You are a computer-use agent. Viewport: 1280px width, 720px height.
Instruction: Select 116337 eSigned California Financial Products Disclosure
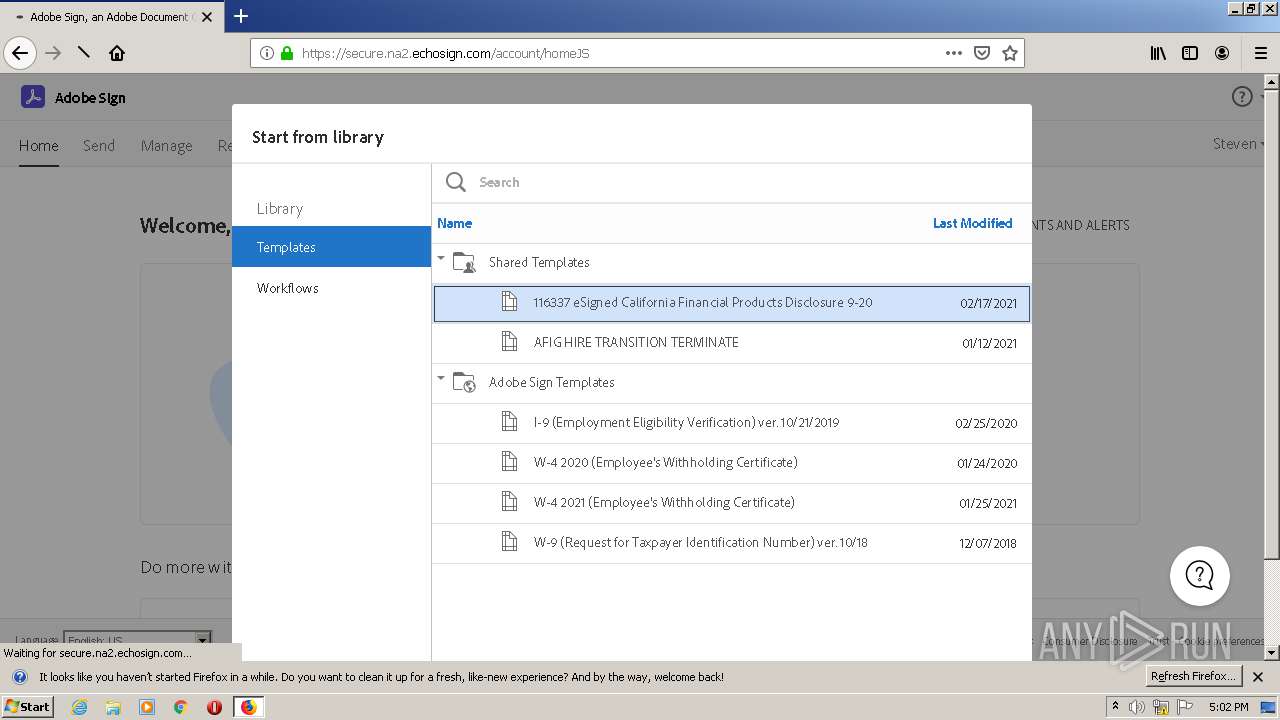731,303
